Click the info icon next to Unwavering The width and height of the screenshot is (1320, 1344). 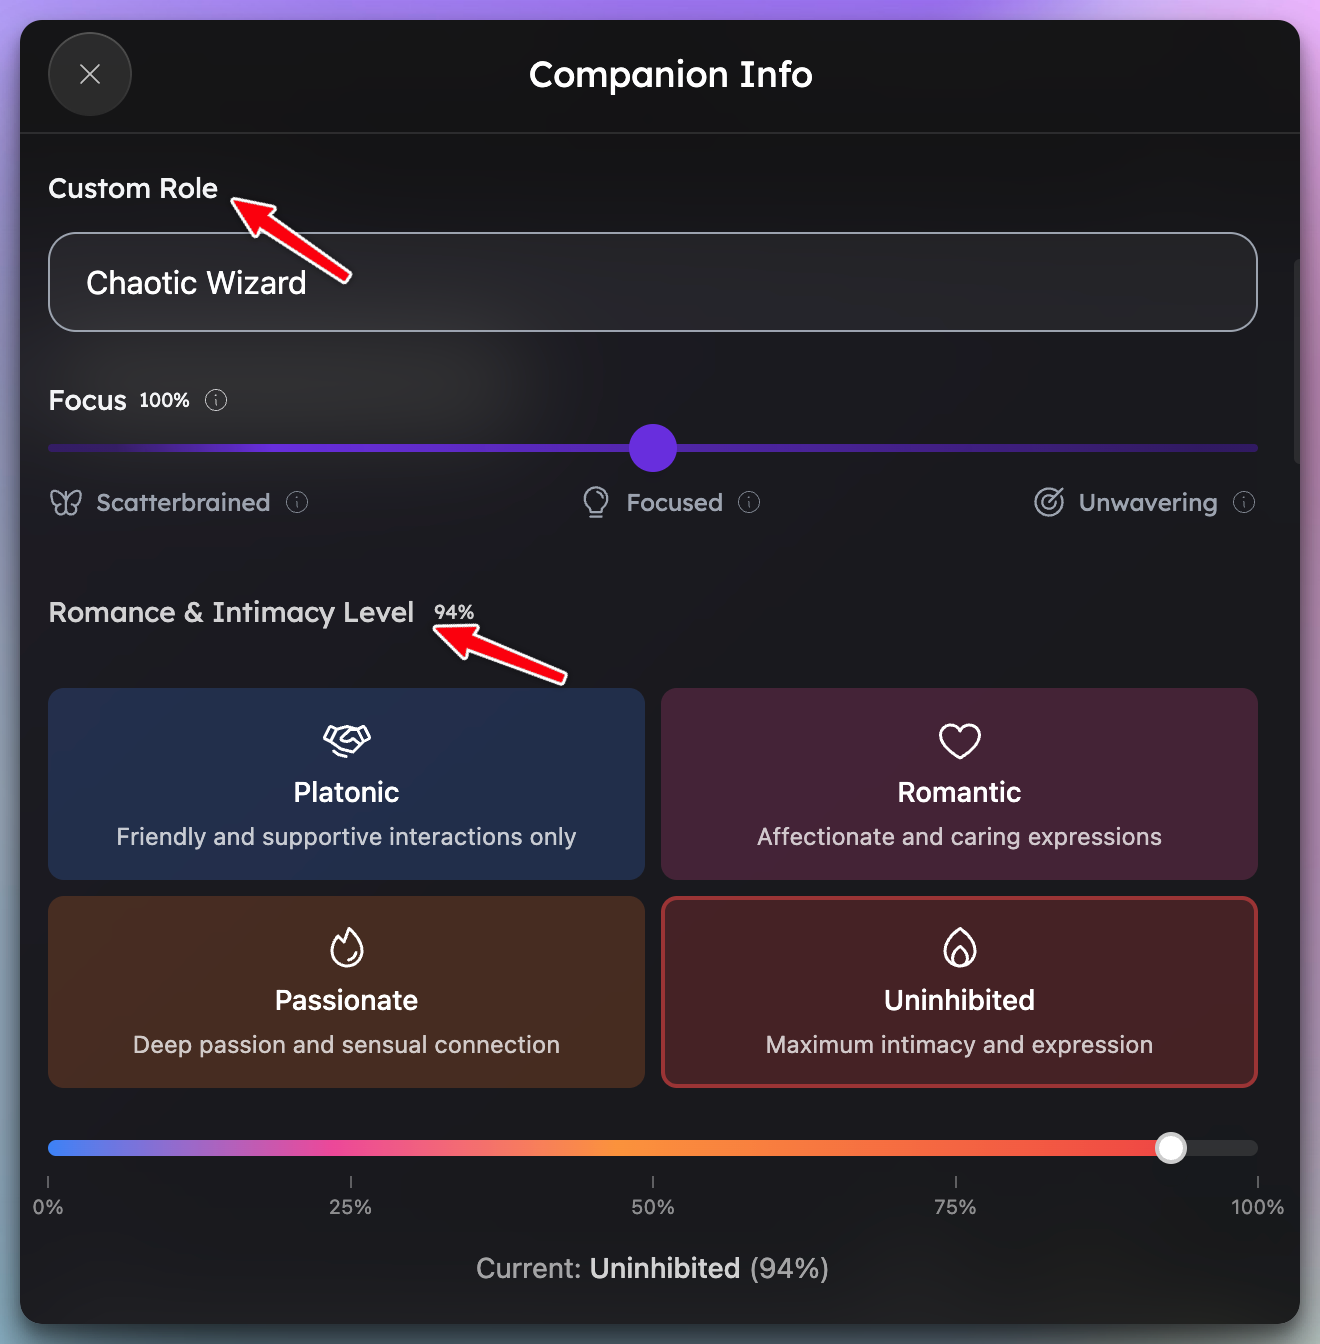(x=1244, y=502)
